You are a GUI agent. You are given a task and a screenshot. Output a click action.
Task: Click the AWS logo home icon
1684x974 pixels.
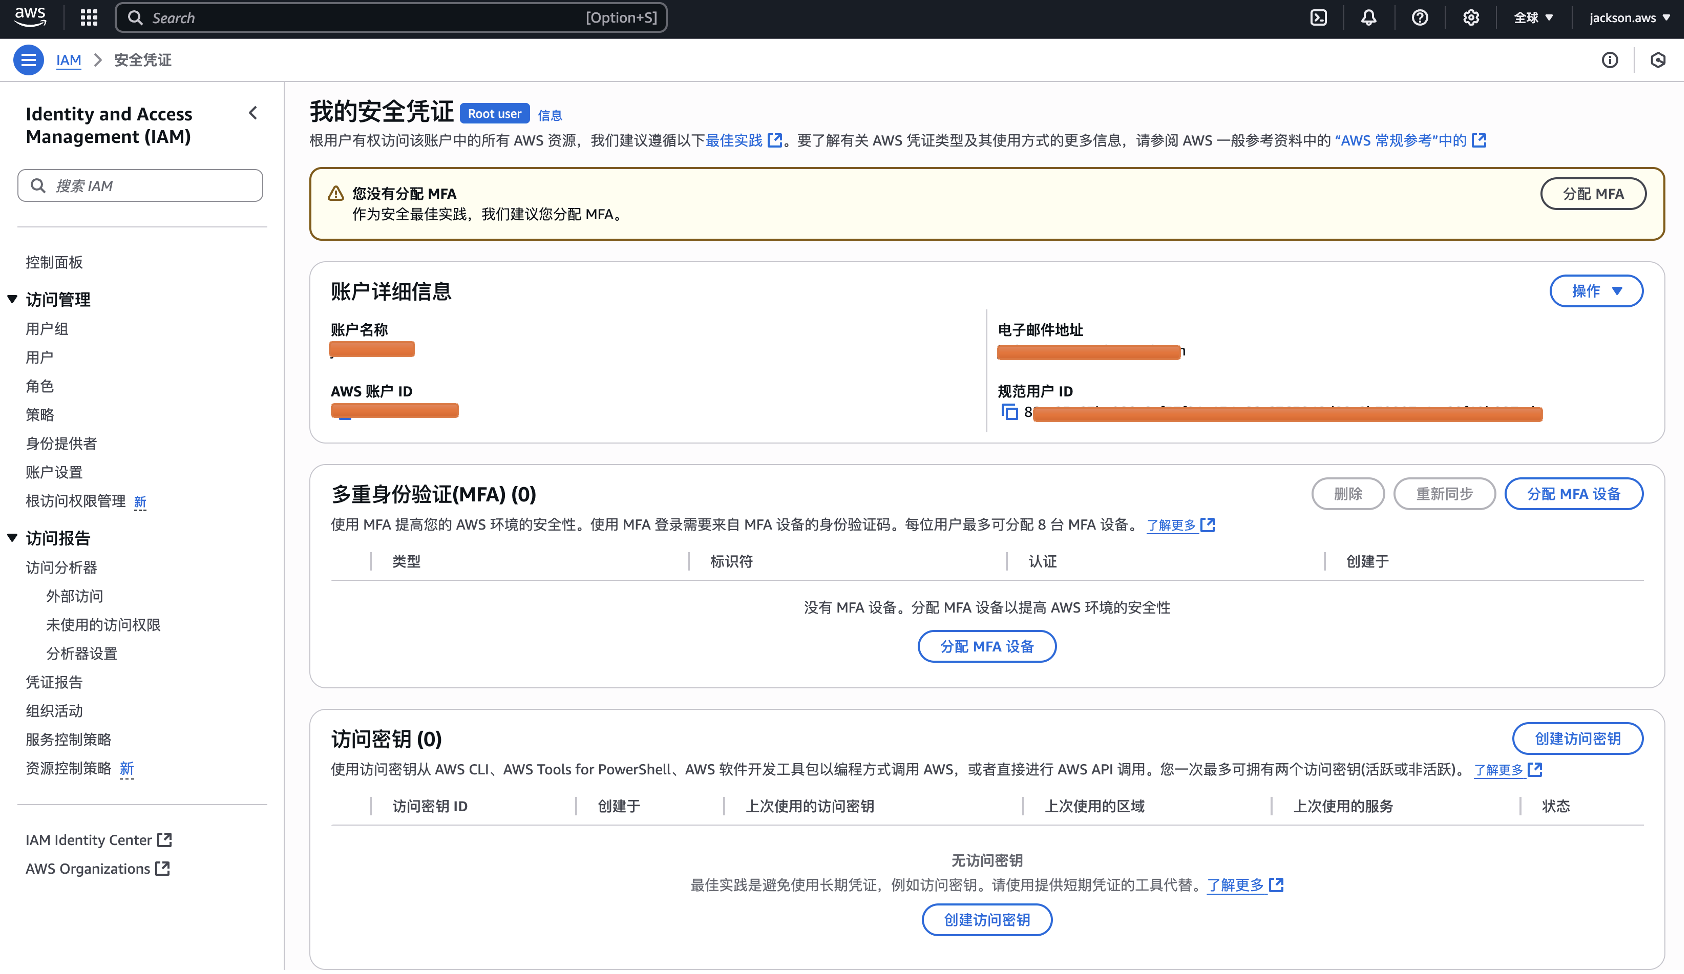30,17
